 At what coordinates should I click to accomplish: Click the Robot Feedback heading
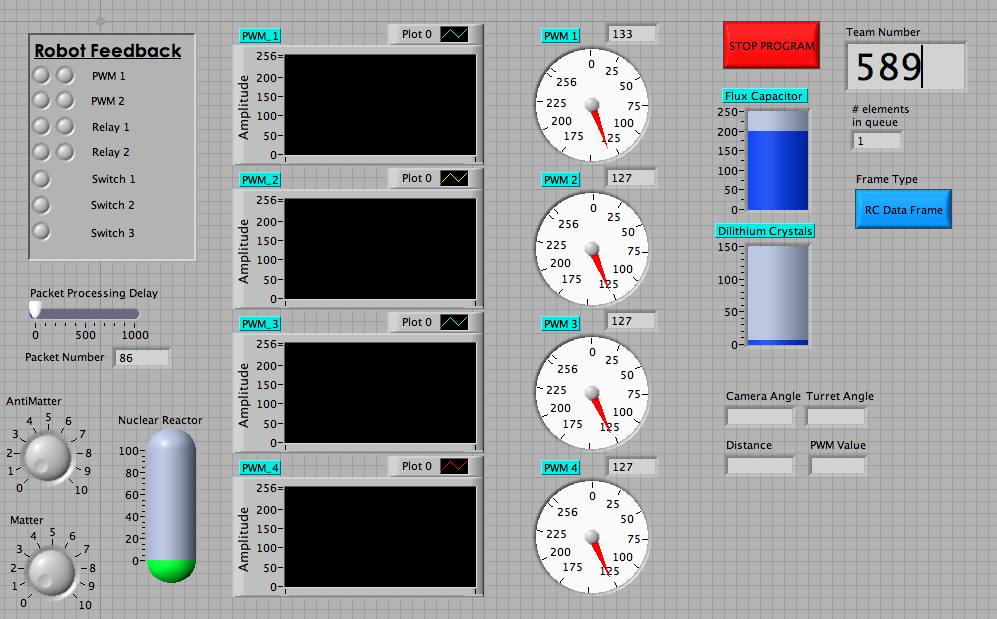[107, 51]
